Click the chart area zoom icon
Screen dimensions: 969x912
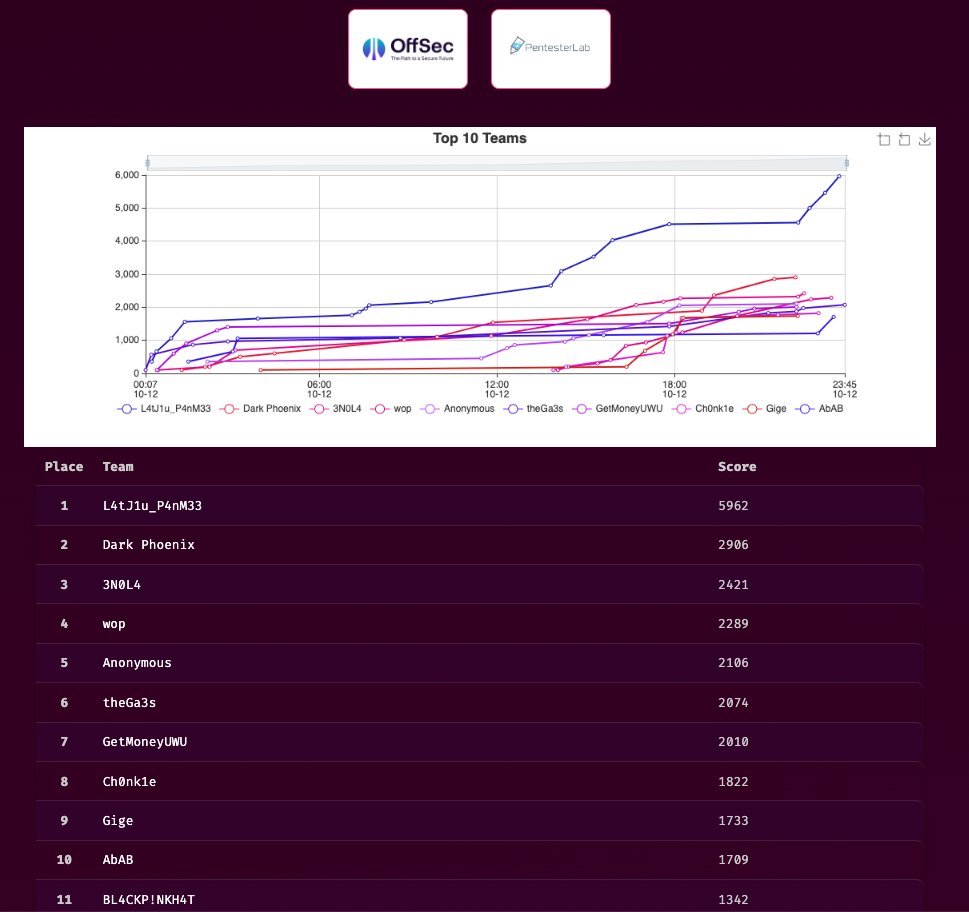click(x=883, y=140)
